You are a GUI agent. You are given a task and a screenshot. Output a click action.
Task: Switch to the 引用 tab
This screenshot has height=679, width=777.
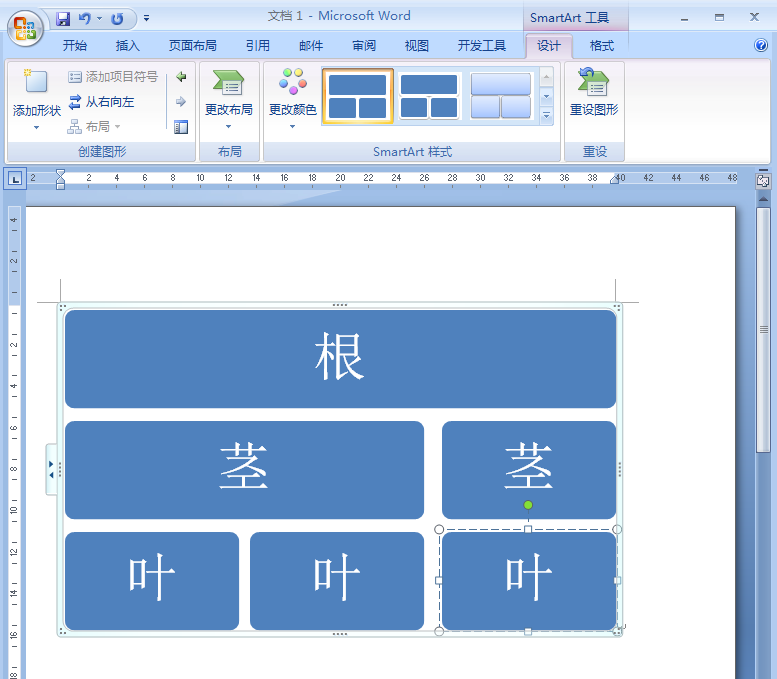(x=258, y=46)
